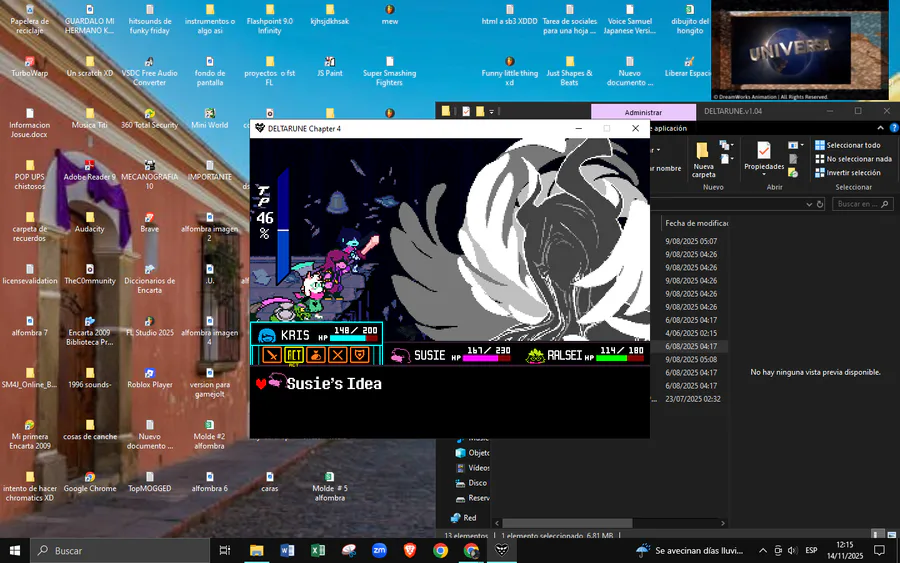Image resolution: width=900 pixels, height=563 pixels.
Task: Open the Windows Start menu
Action: tap(15, 550)
